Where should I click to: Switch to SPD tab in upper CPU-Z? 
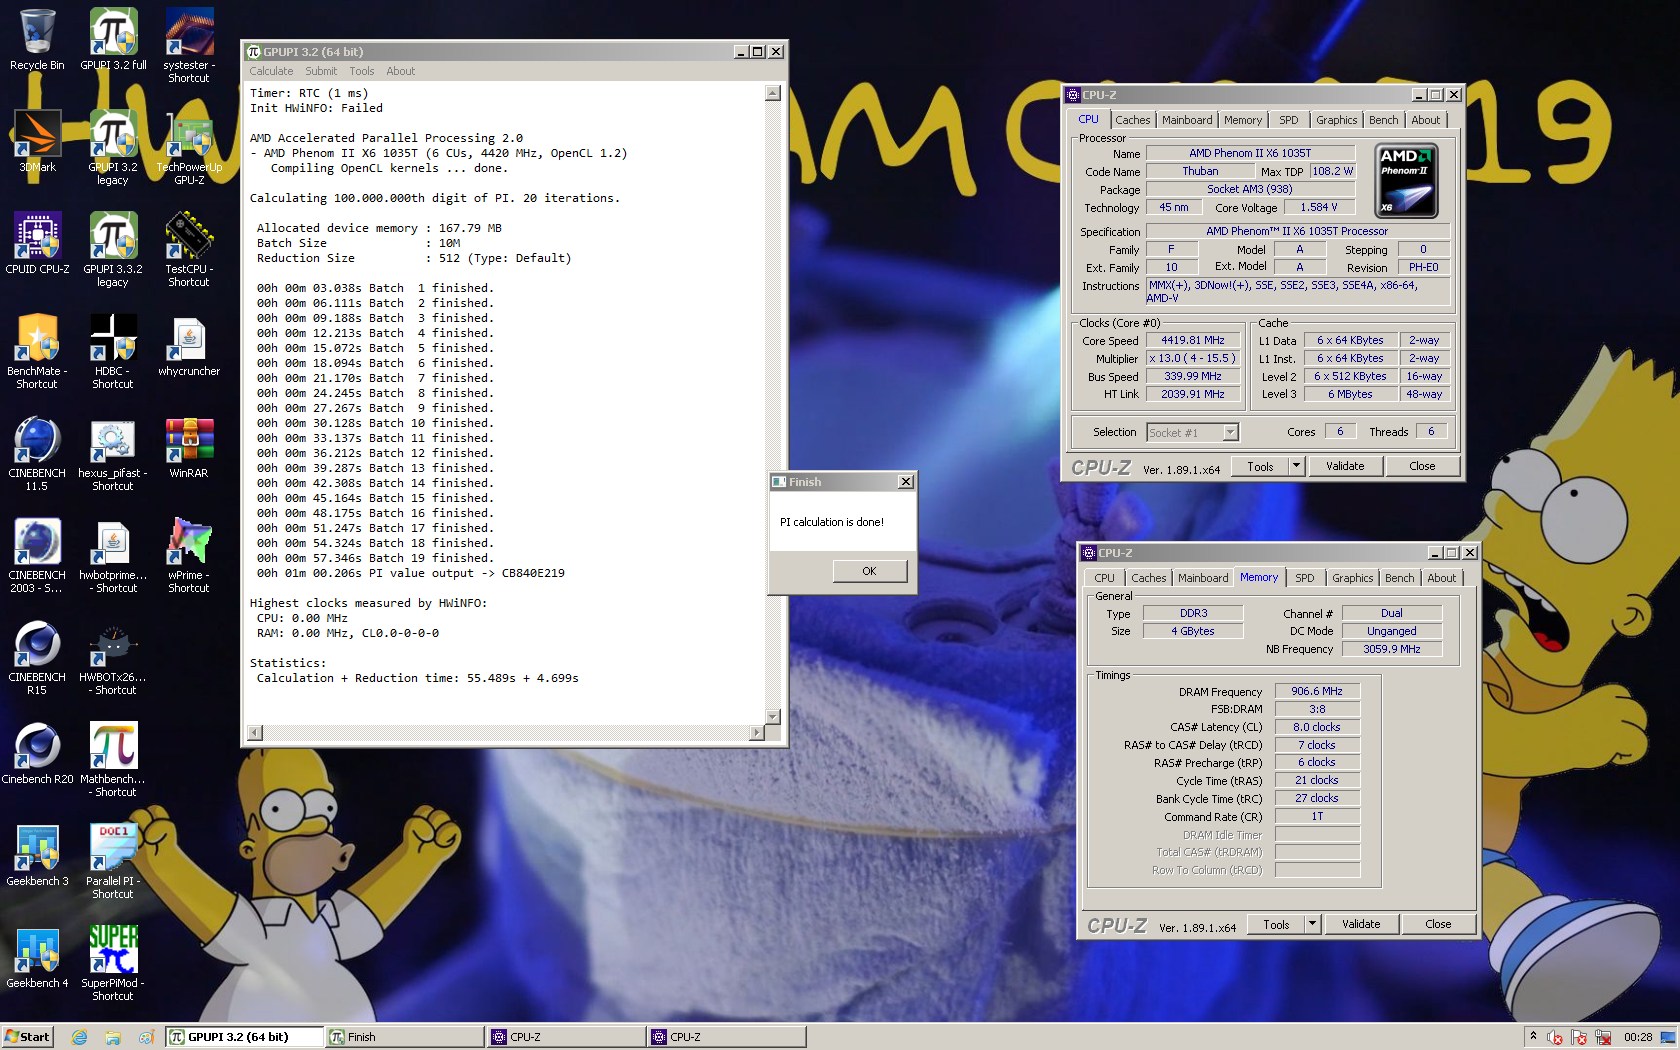pos(1289,120)
